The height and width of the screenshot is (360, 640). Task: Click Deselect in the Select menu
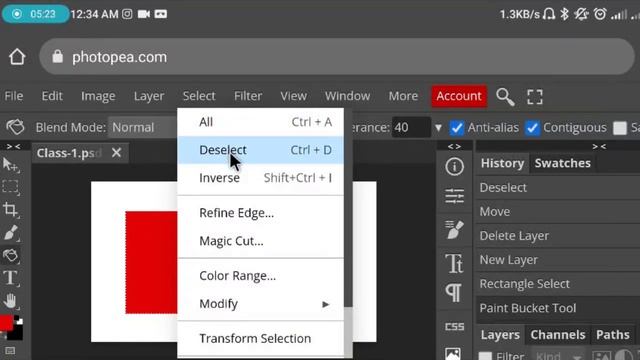(260, 150)
